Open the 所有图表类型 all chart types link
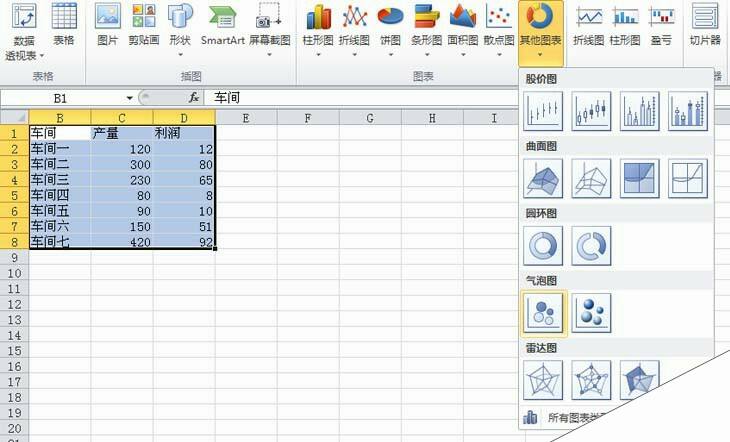Viewport: 730px width, 442px height. point(564,417)
